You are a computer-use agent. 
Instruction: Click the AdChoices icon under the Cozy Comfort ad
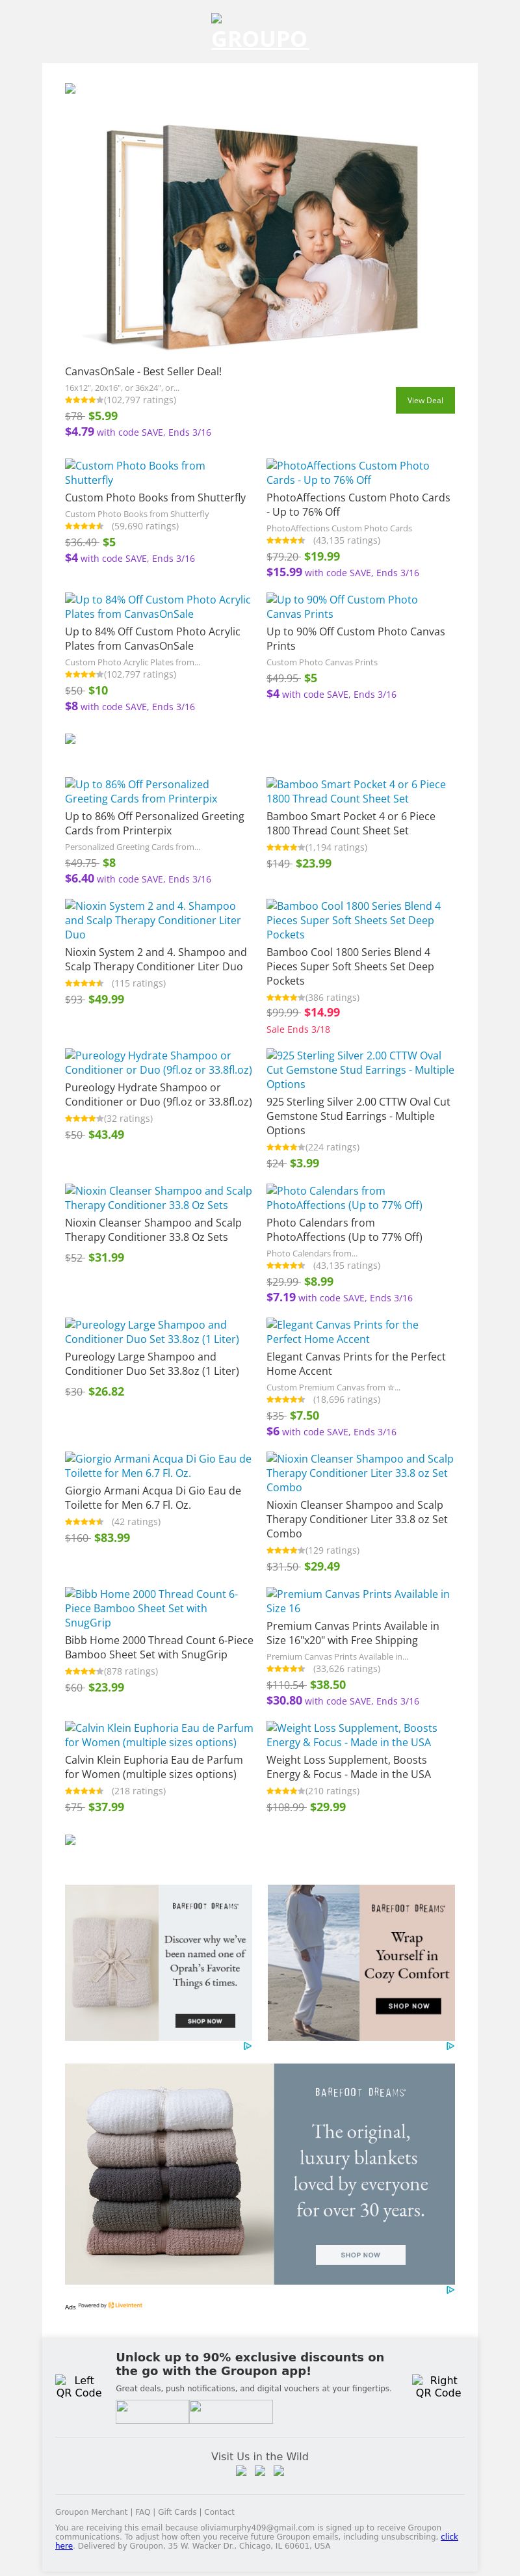(450, 2046)
